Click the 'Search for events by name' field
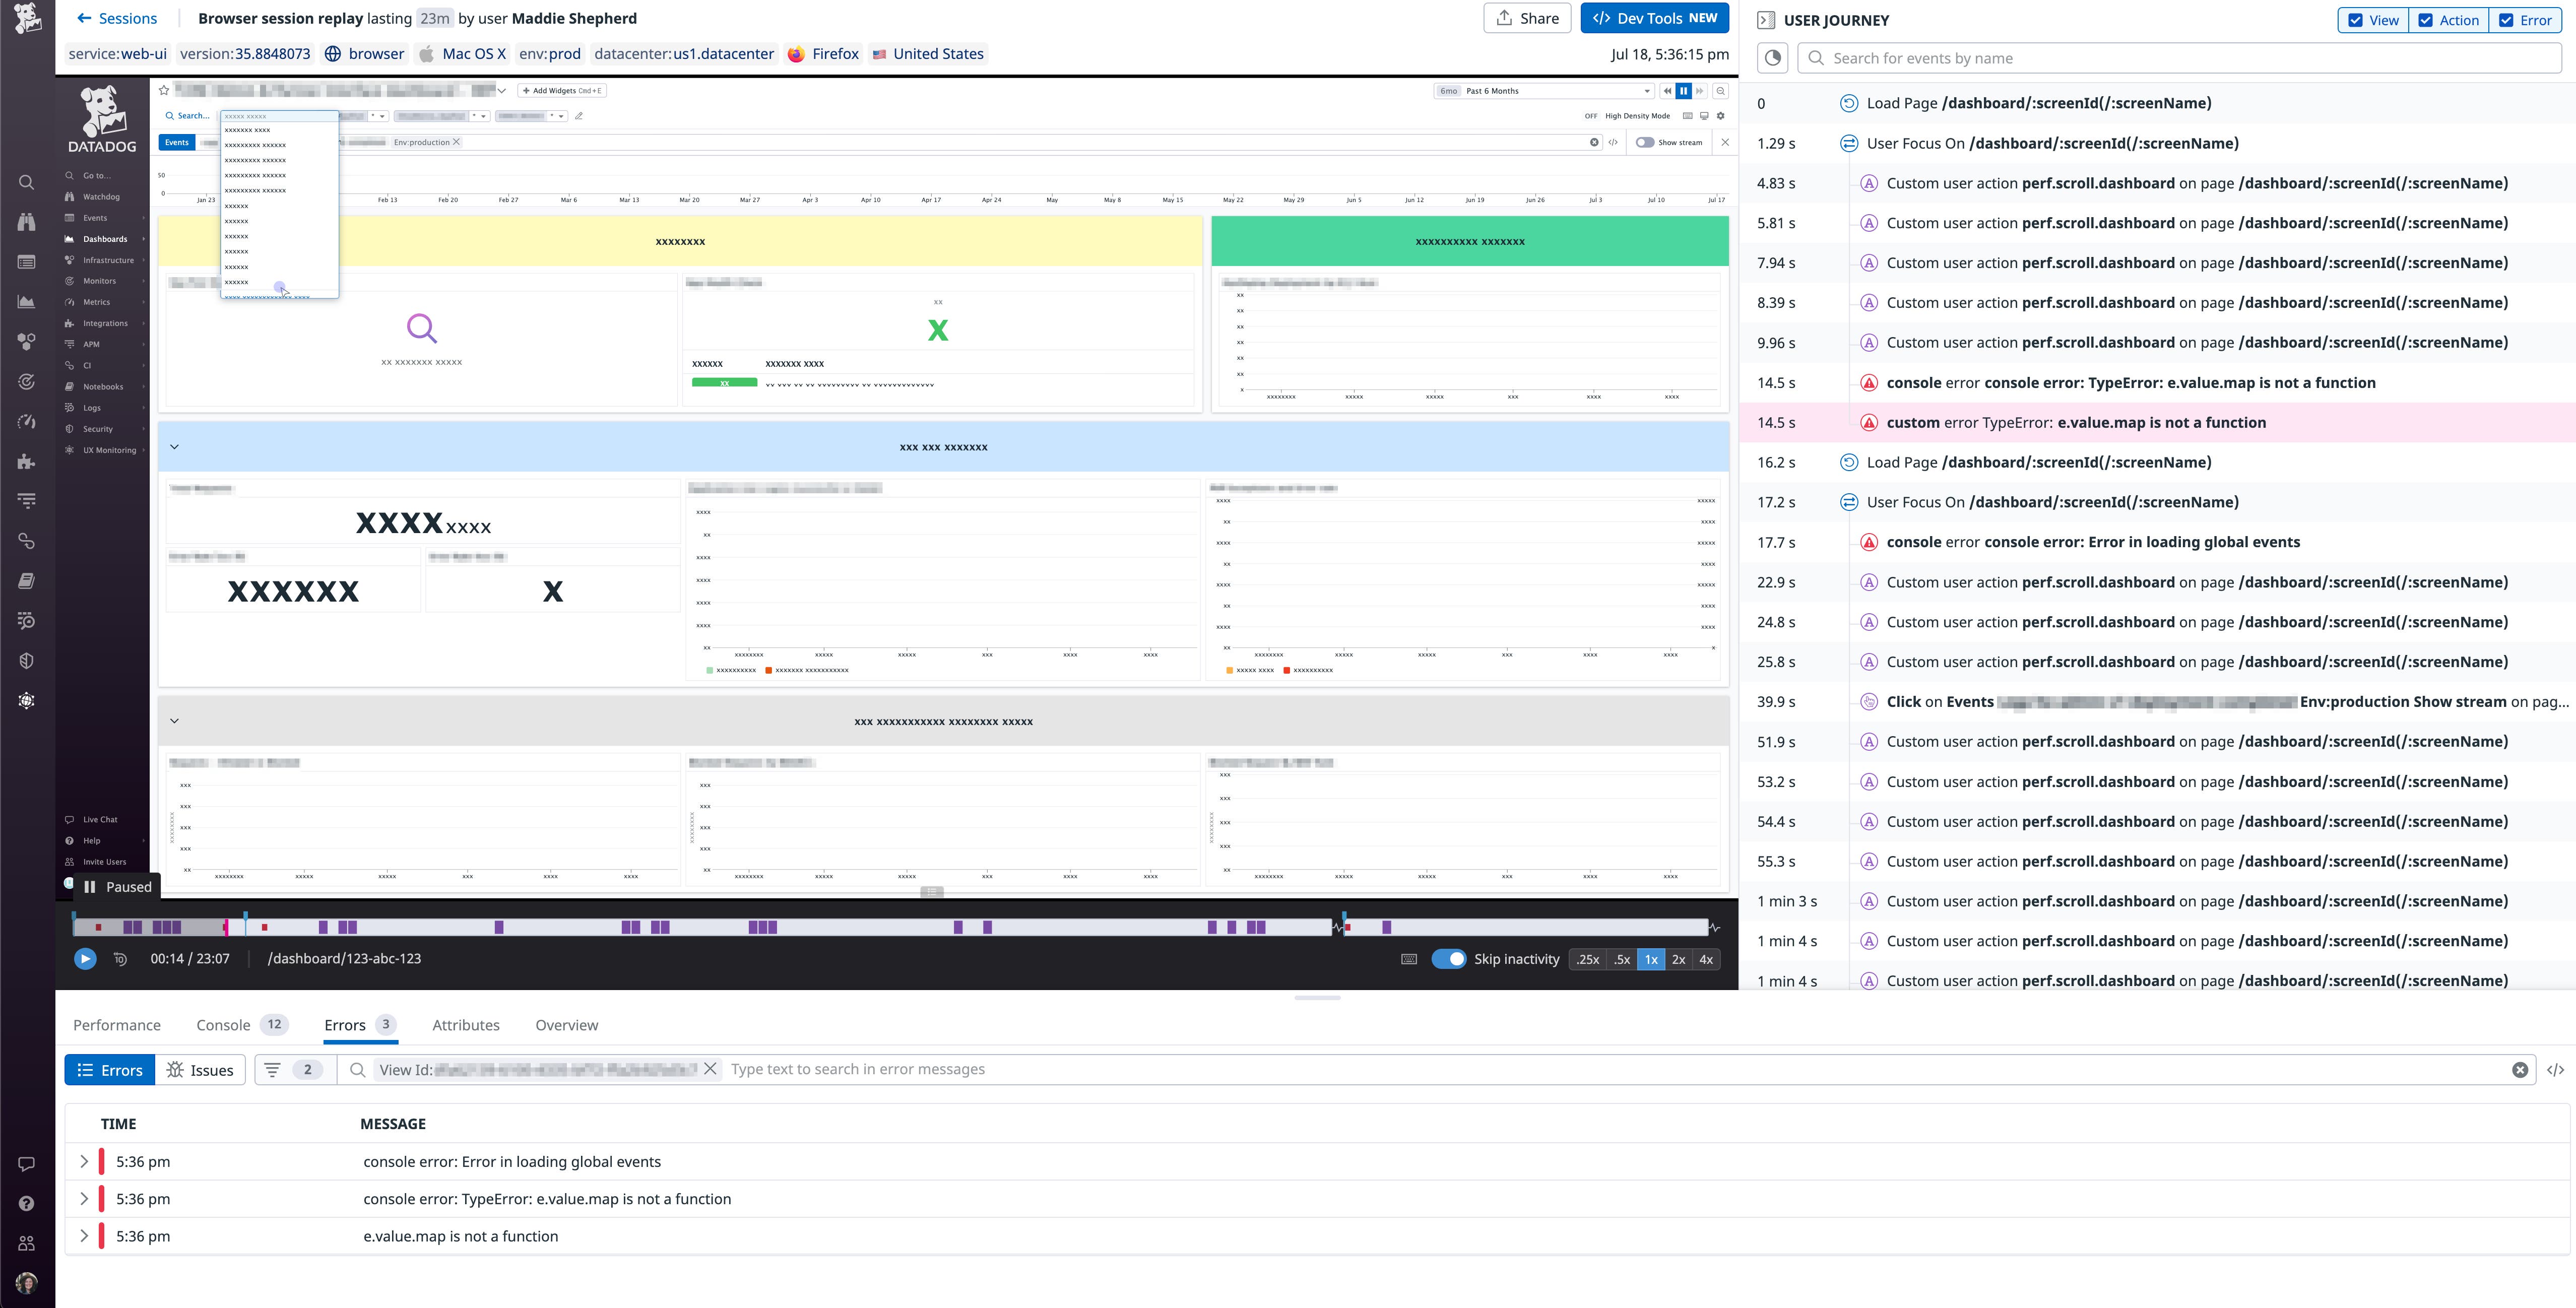The height and width of the screenshot is (1308, 2576). (2100, 57)
